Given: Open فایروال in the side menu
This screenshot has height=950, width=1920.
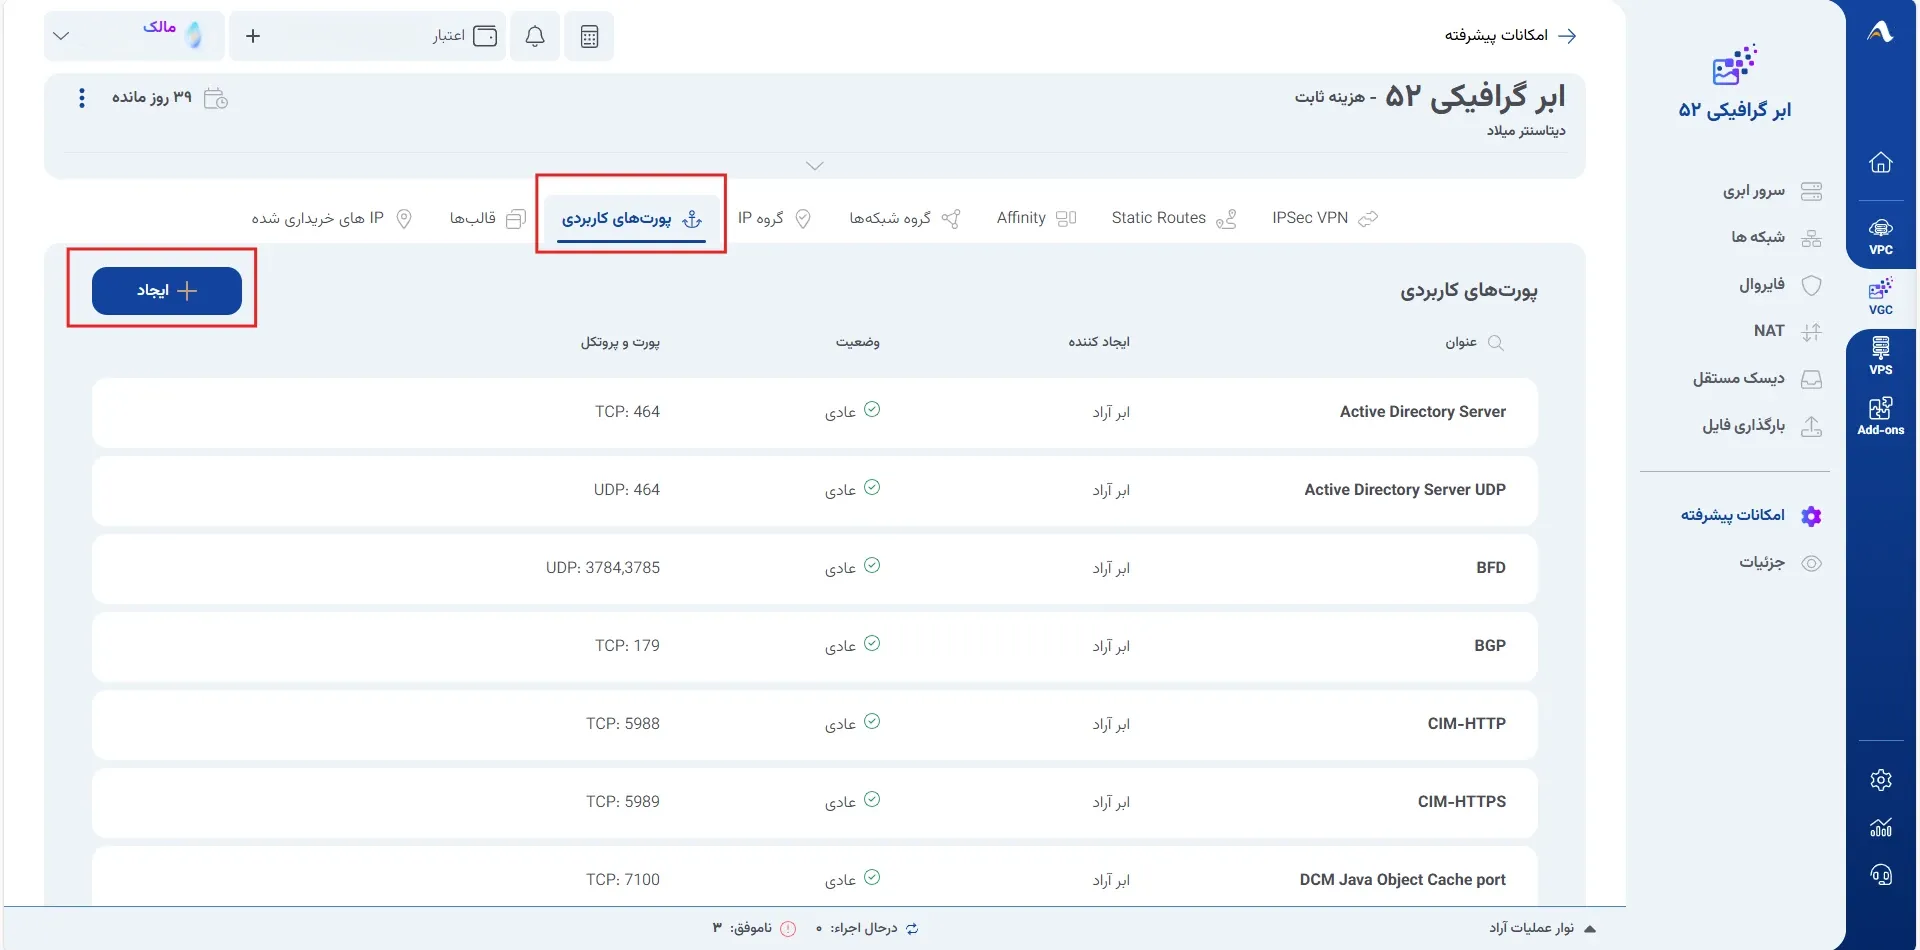Looking at the screenshot, I should [1780, 285].
